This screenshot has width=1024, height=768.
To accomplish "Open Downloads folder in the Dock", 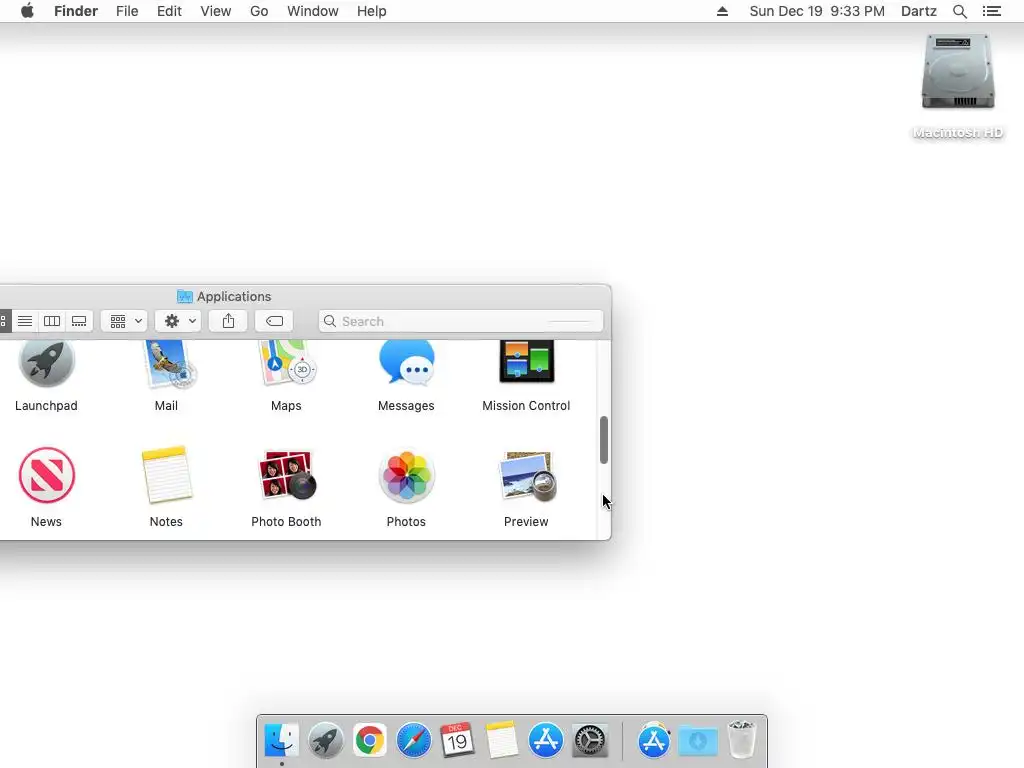I will tap(697, 741).
